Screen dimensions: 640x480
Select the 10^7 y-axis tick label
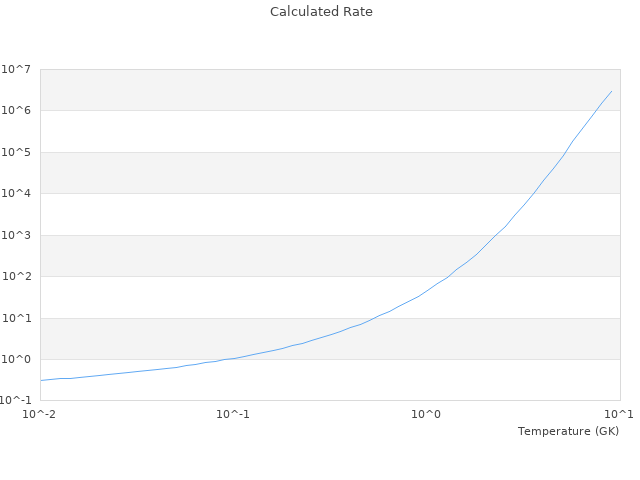click(16, 69)
